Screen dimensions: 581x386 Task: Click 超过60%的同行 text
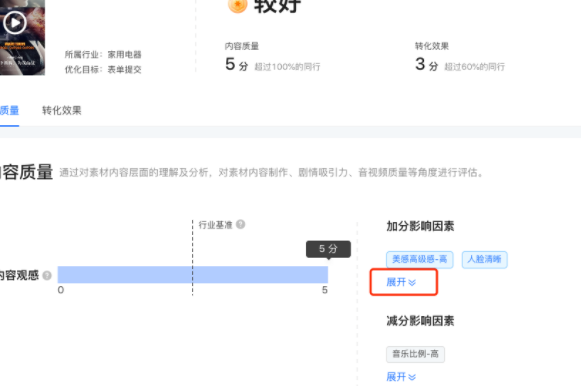click(475, 67)
